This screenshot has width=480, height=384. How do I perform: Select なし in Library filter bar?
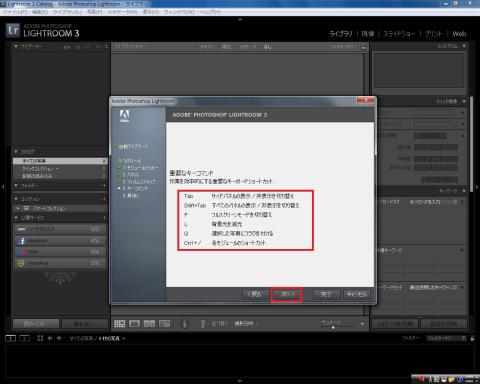click(x=267, y=47)
